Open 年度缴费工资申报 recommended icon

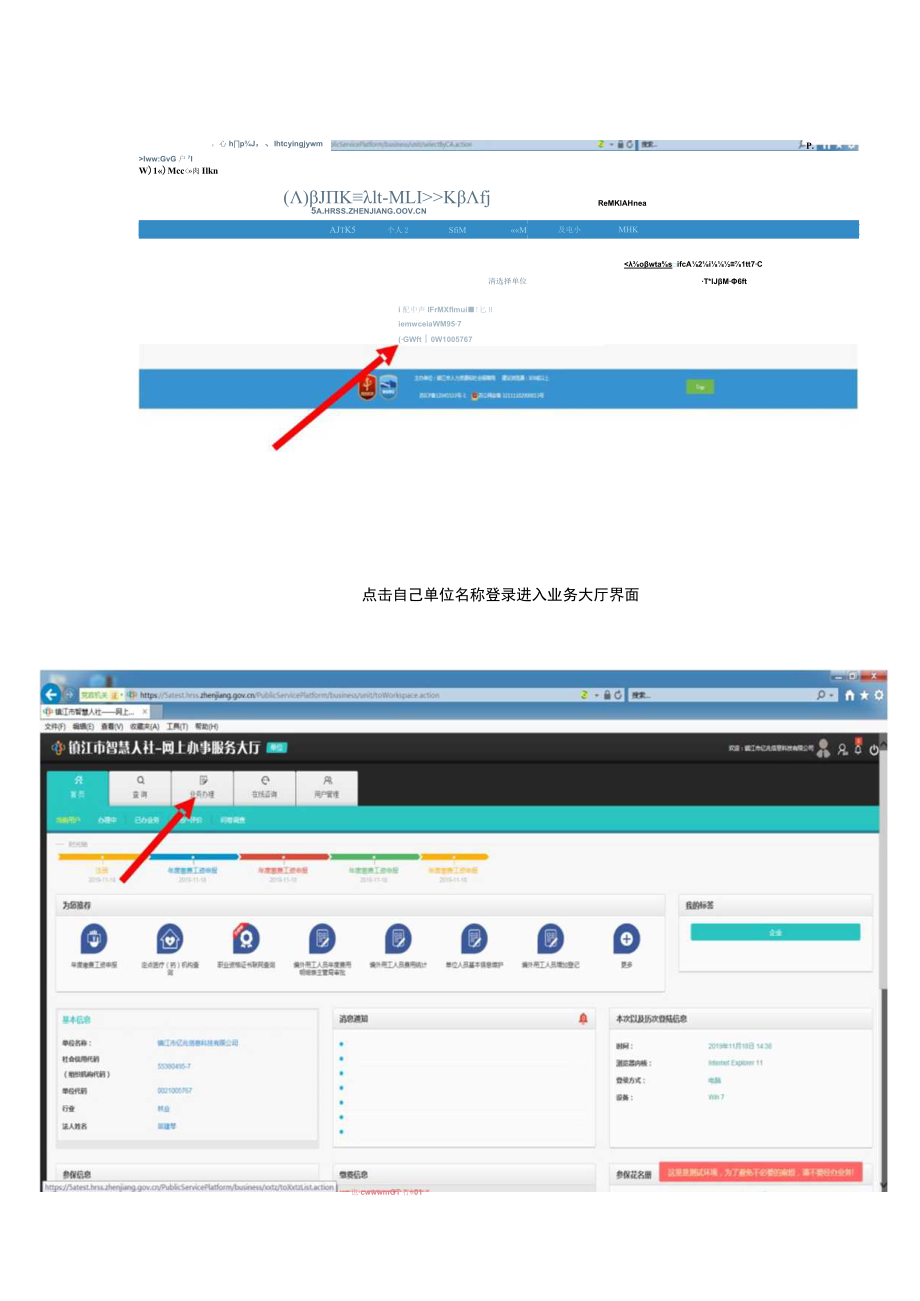click(x=94, y=939)
